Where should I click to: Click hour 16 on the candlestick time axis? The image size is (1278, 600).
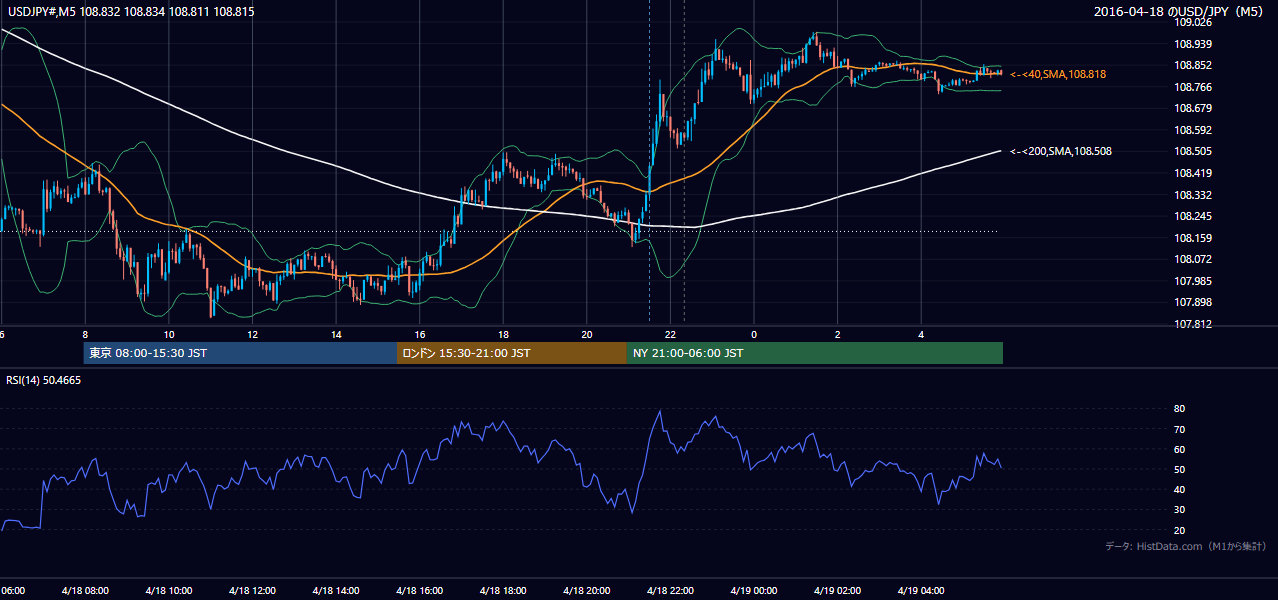420,334
